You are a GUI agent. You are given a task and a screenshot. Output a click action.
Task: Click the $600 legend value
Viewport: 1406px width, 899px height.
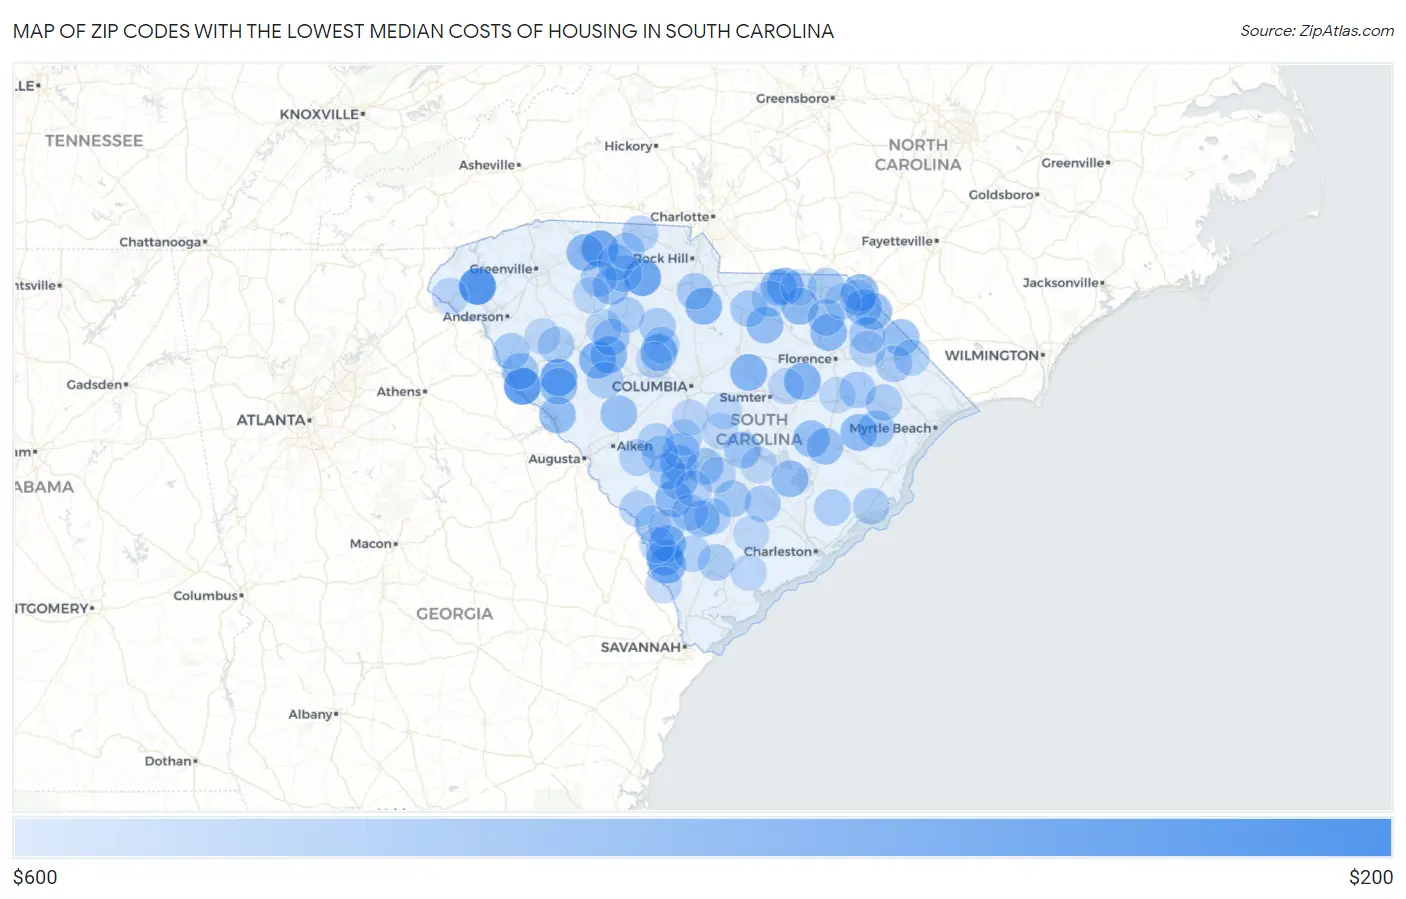pos(35,877)
